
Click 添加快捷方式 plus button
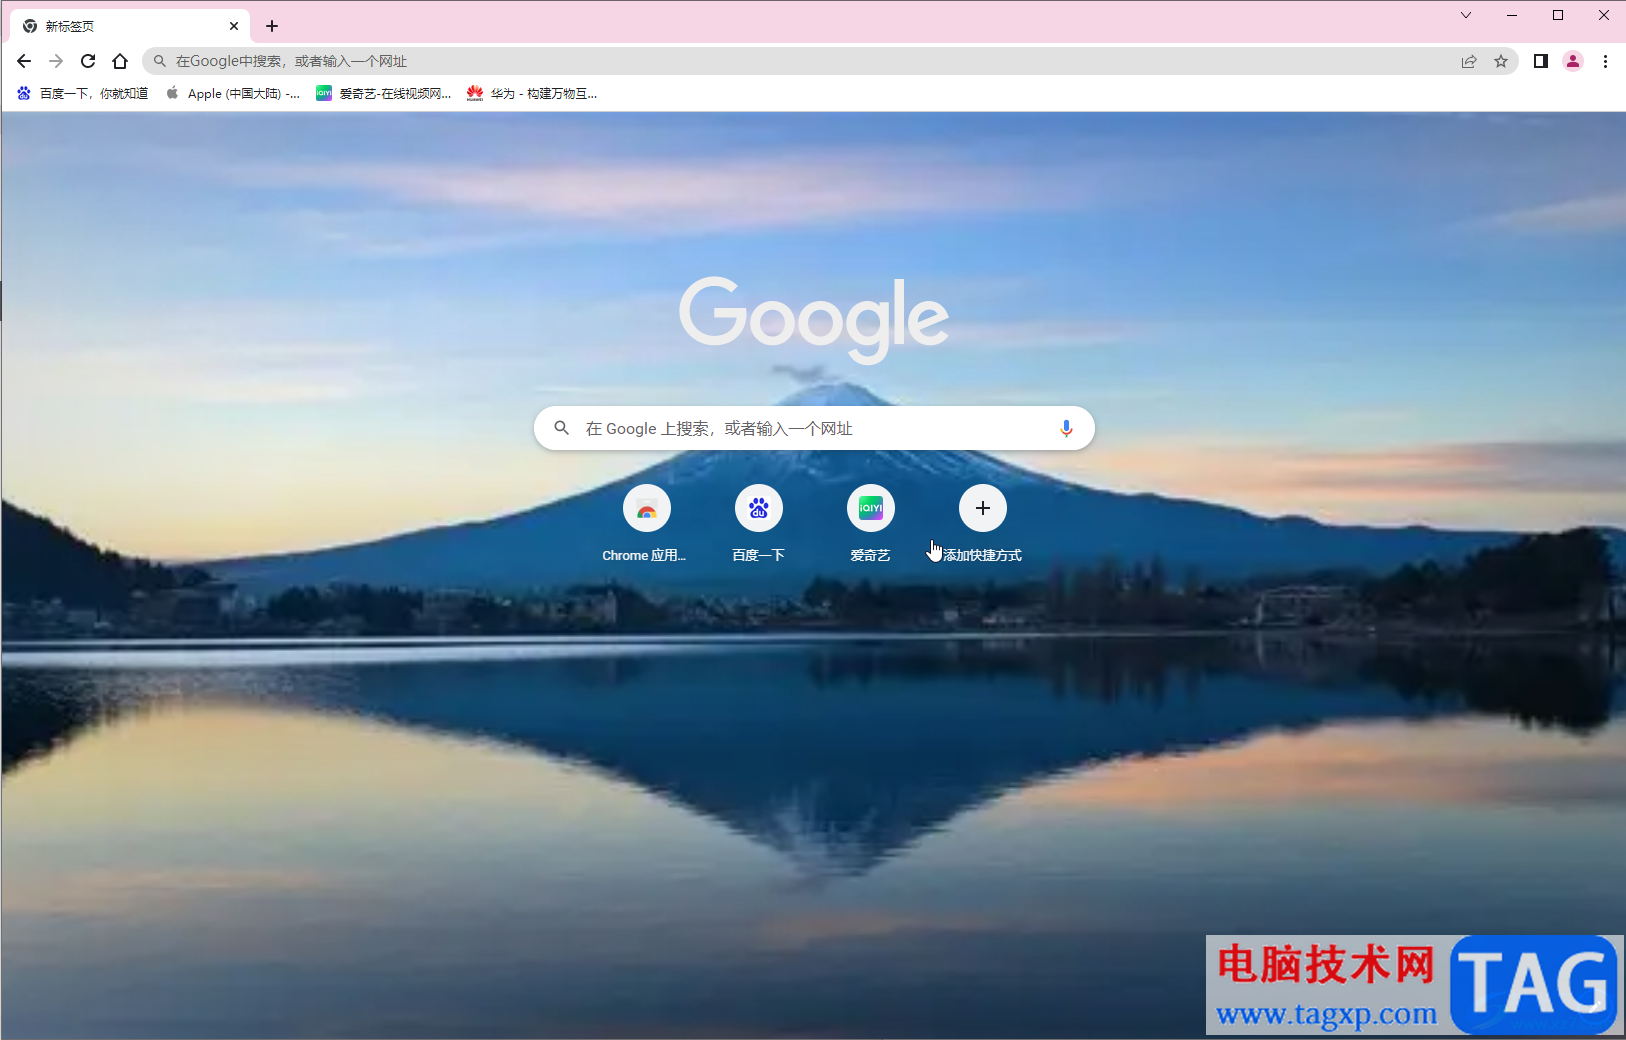[983, 508]
